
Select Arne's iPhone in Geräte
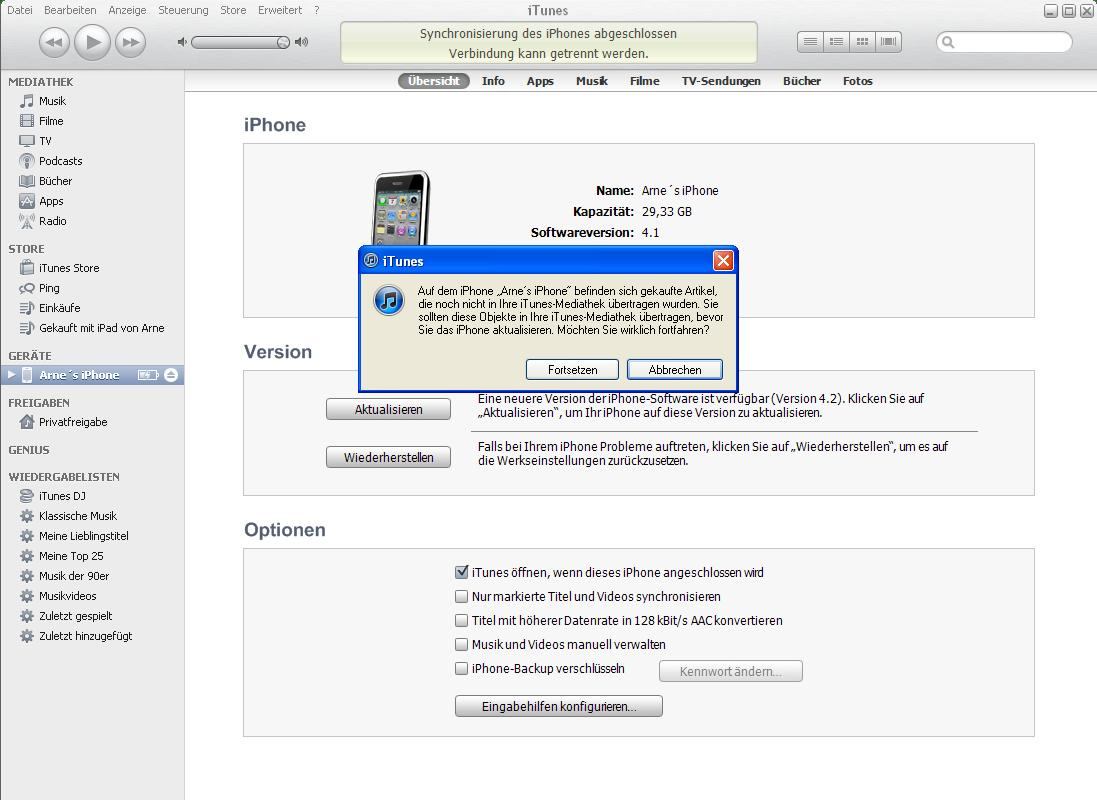(x=79, y=375)
